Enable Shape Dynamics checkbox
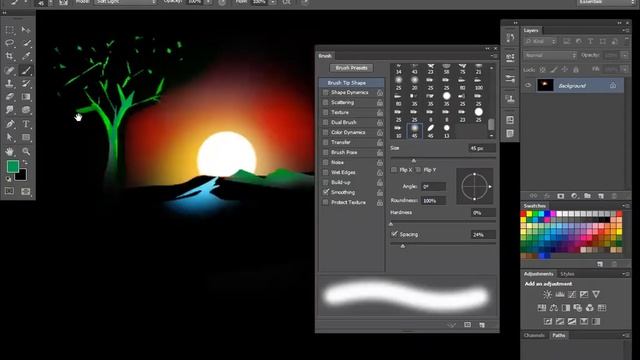 (325, 93)
